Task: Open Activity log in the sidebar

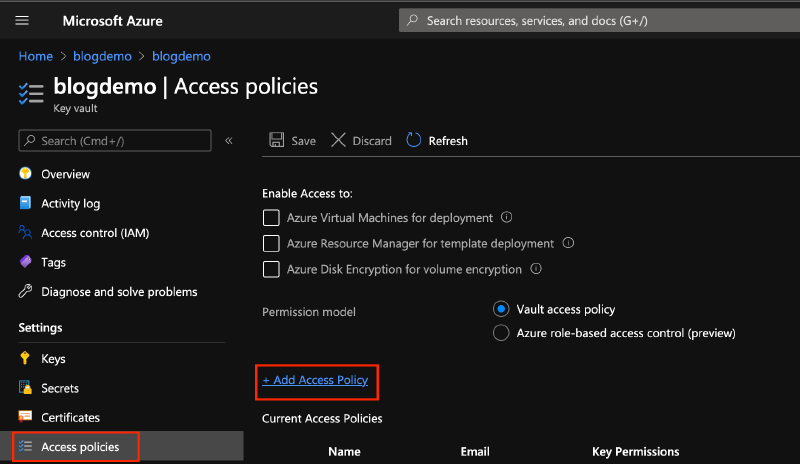Action: coord(70,203)
